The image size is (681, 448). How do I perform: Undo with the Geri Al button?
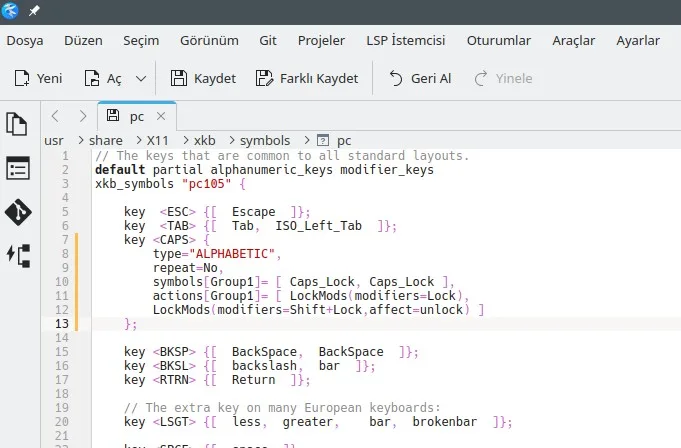420,79
